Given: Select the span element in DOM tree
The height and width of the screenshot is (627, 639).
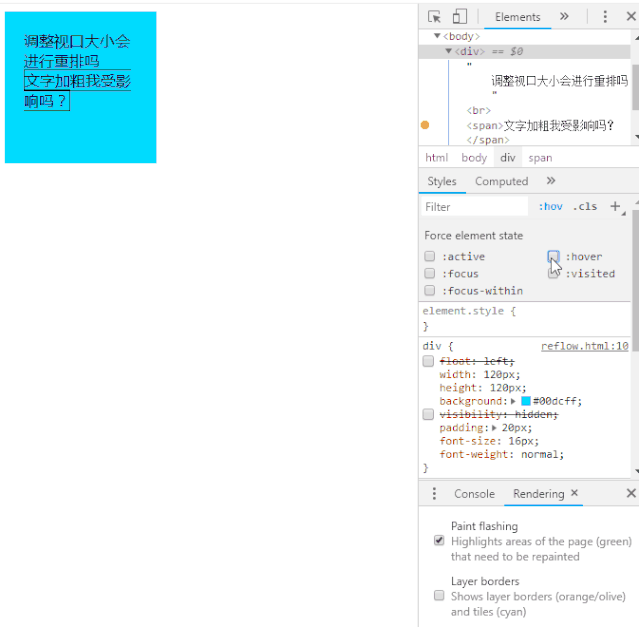Looking at the screenshot, I should [540, 125].
